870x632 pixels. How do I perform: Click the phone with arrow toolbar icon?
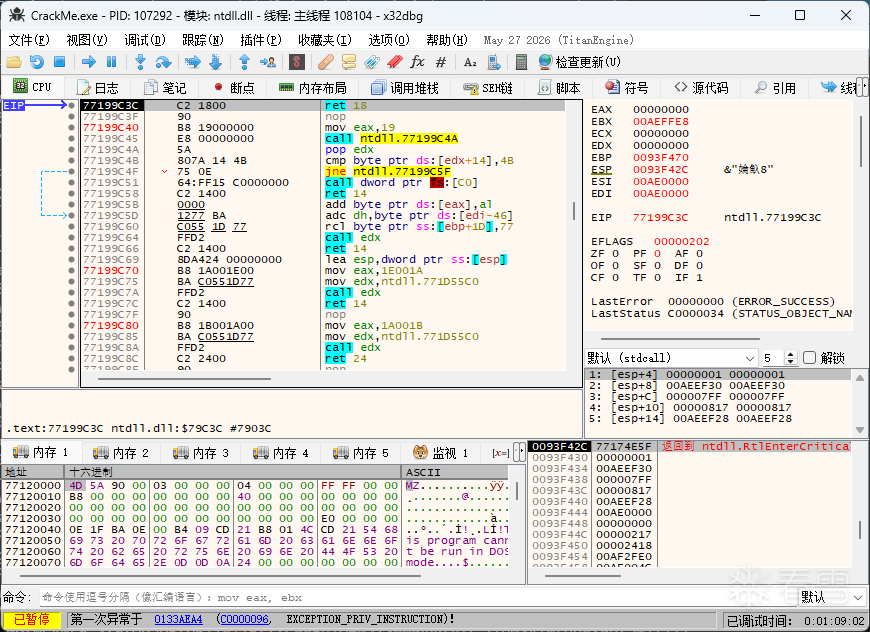point(493,62)
